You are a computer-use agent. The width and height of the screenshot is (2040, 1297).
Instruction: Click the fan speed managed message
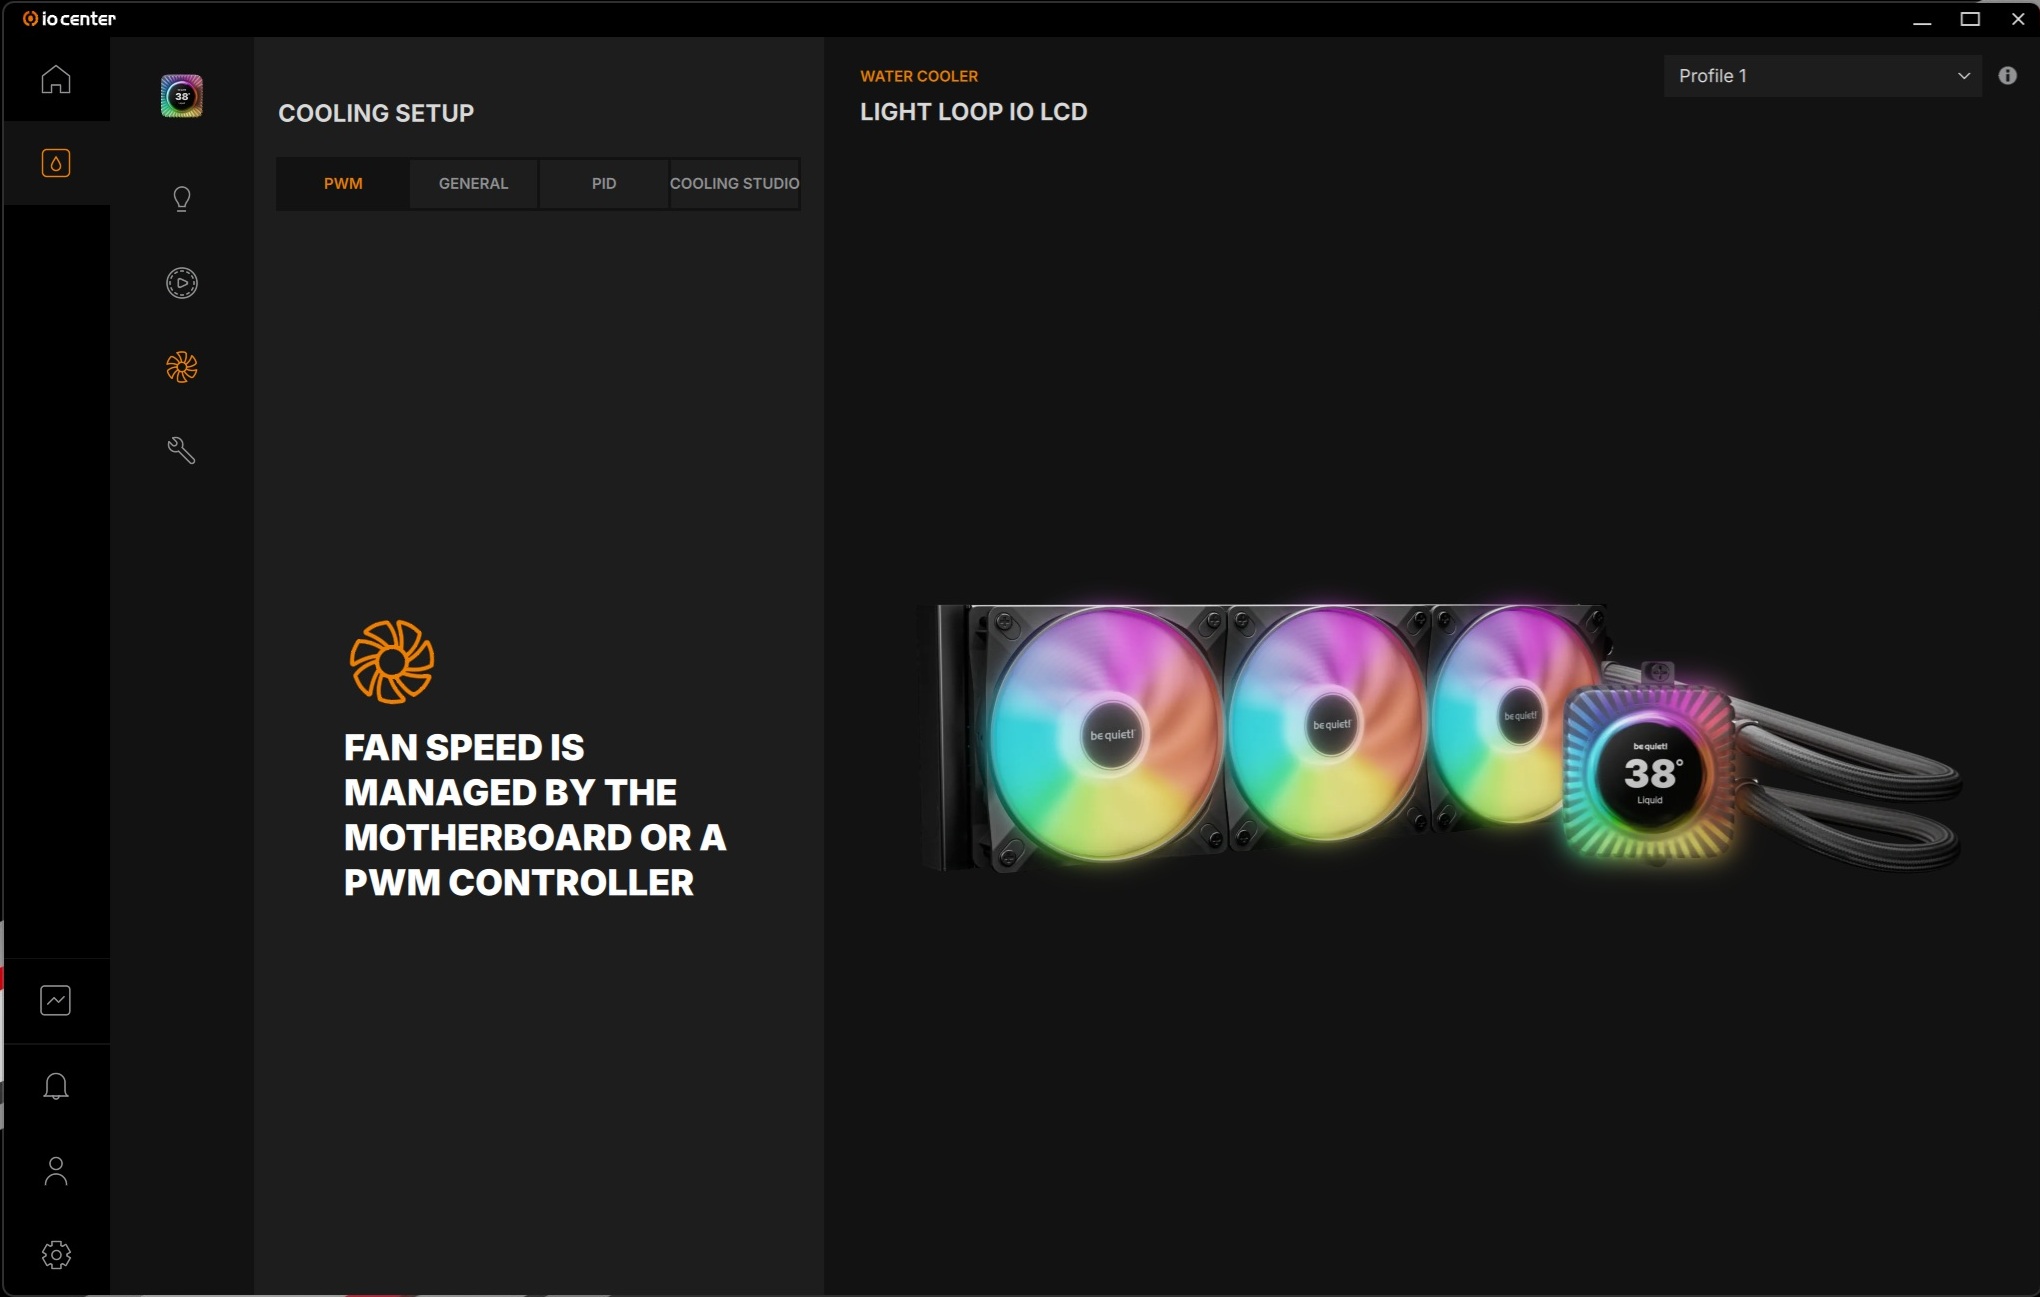[535, 815]
